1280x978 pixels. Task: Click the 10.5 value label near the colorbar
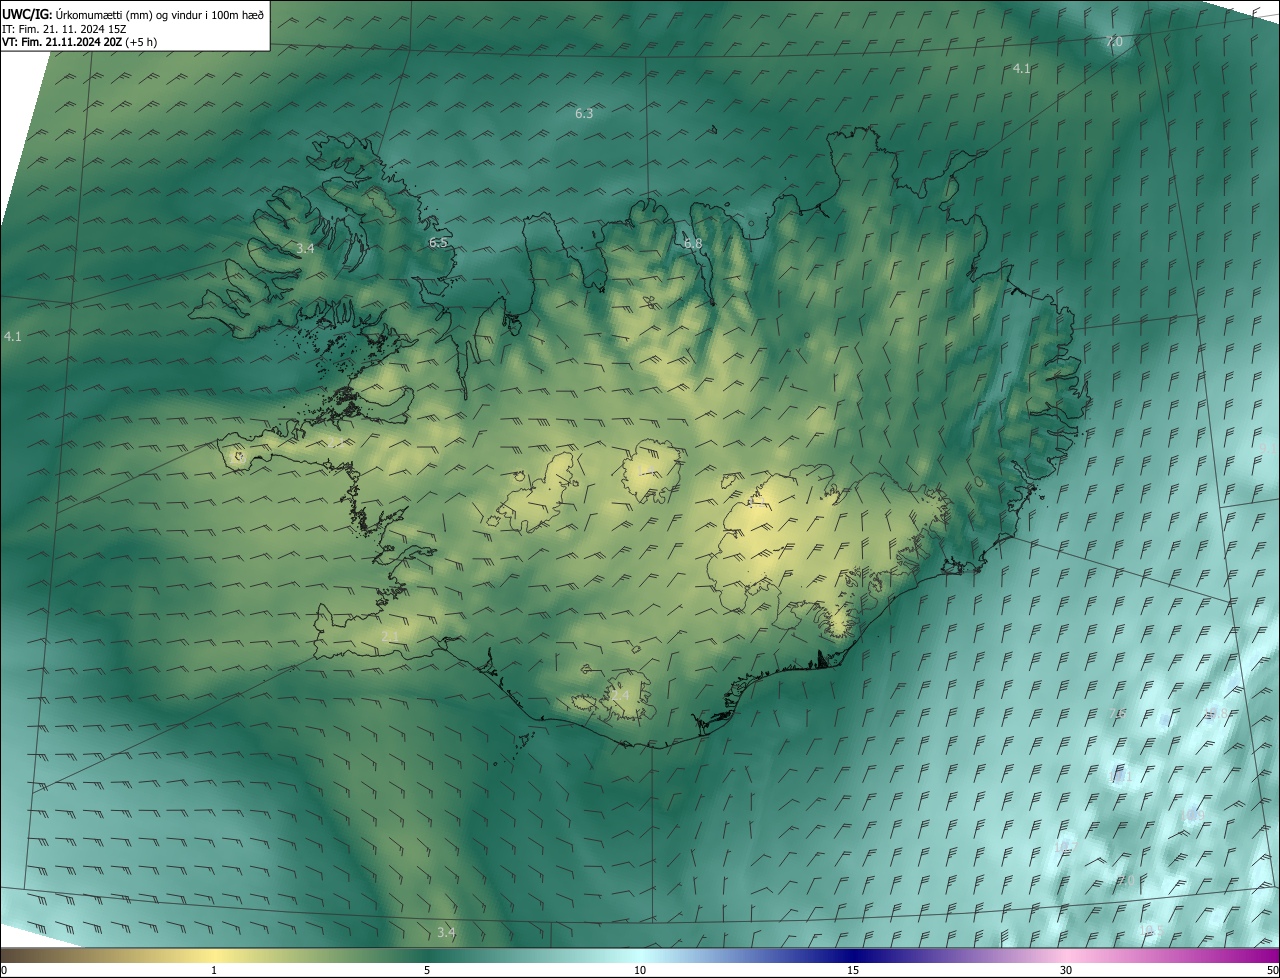point(1151,930)
